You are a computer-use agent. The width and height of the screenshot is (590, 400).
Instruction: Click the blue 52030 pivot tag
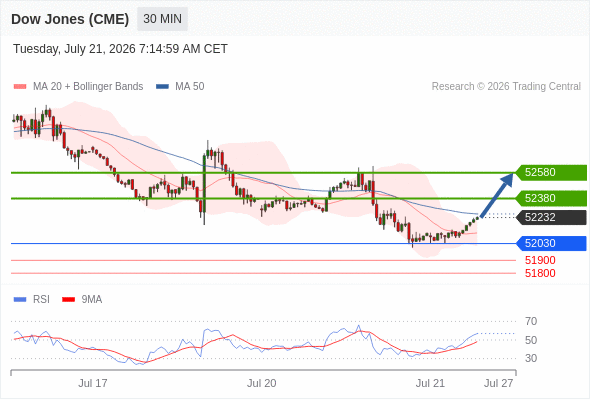coord(551,243)
